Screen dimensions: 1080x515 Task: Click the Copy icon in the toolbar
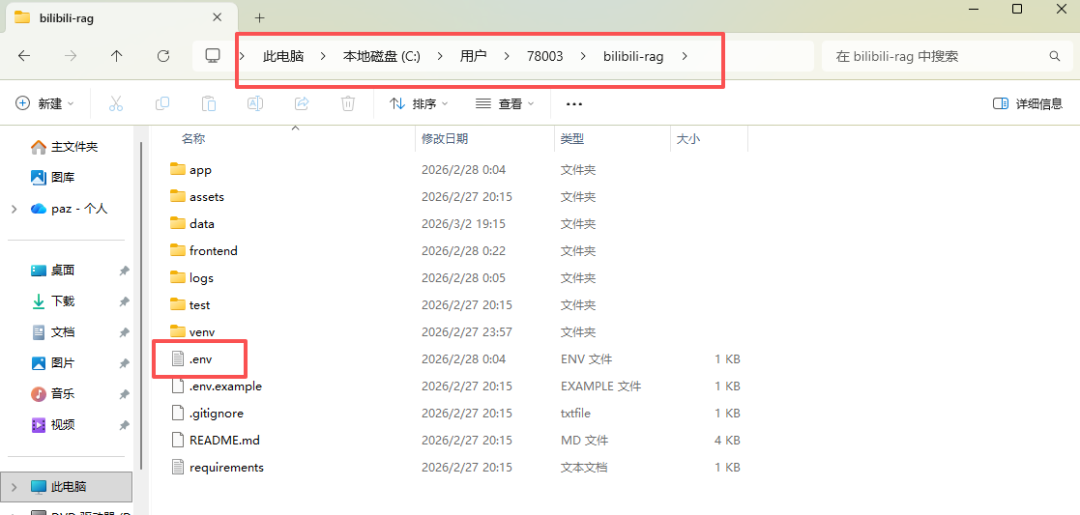[x=163, y=103]
